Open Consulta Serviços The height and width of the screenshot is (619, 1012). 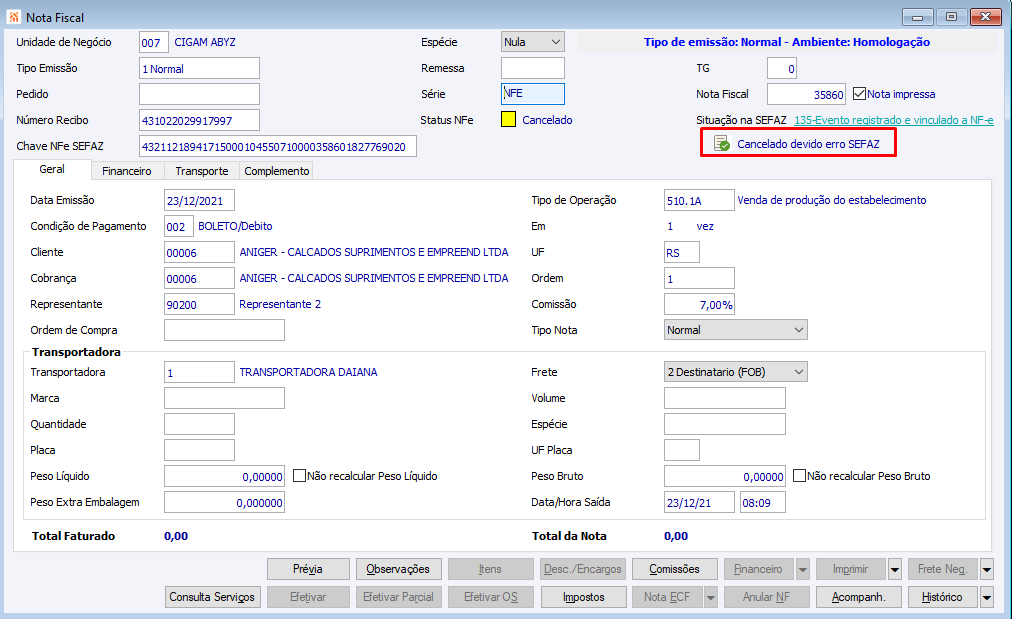(x=212, y=597)
